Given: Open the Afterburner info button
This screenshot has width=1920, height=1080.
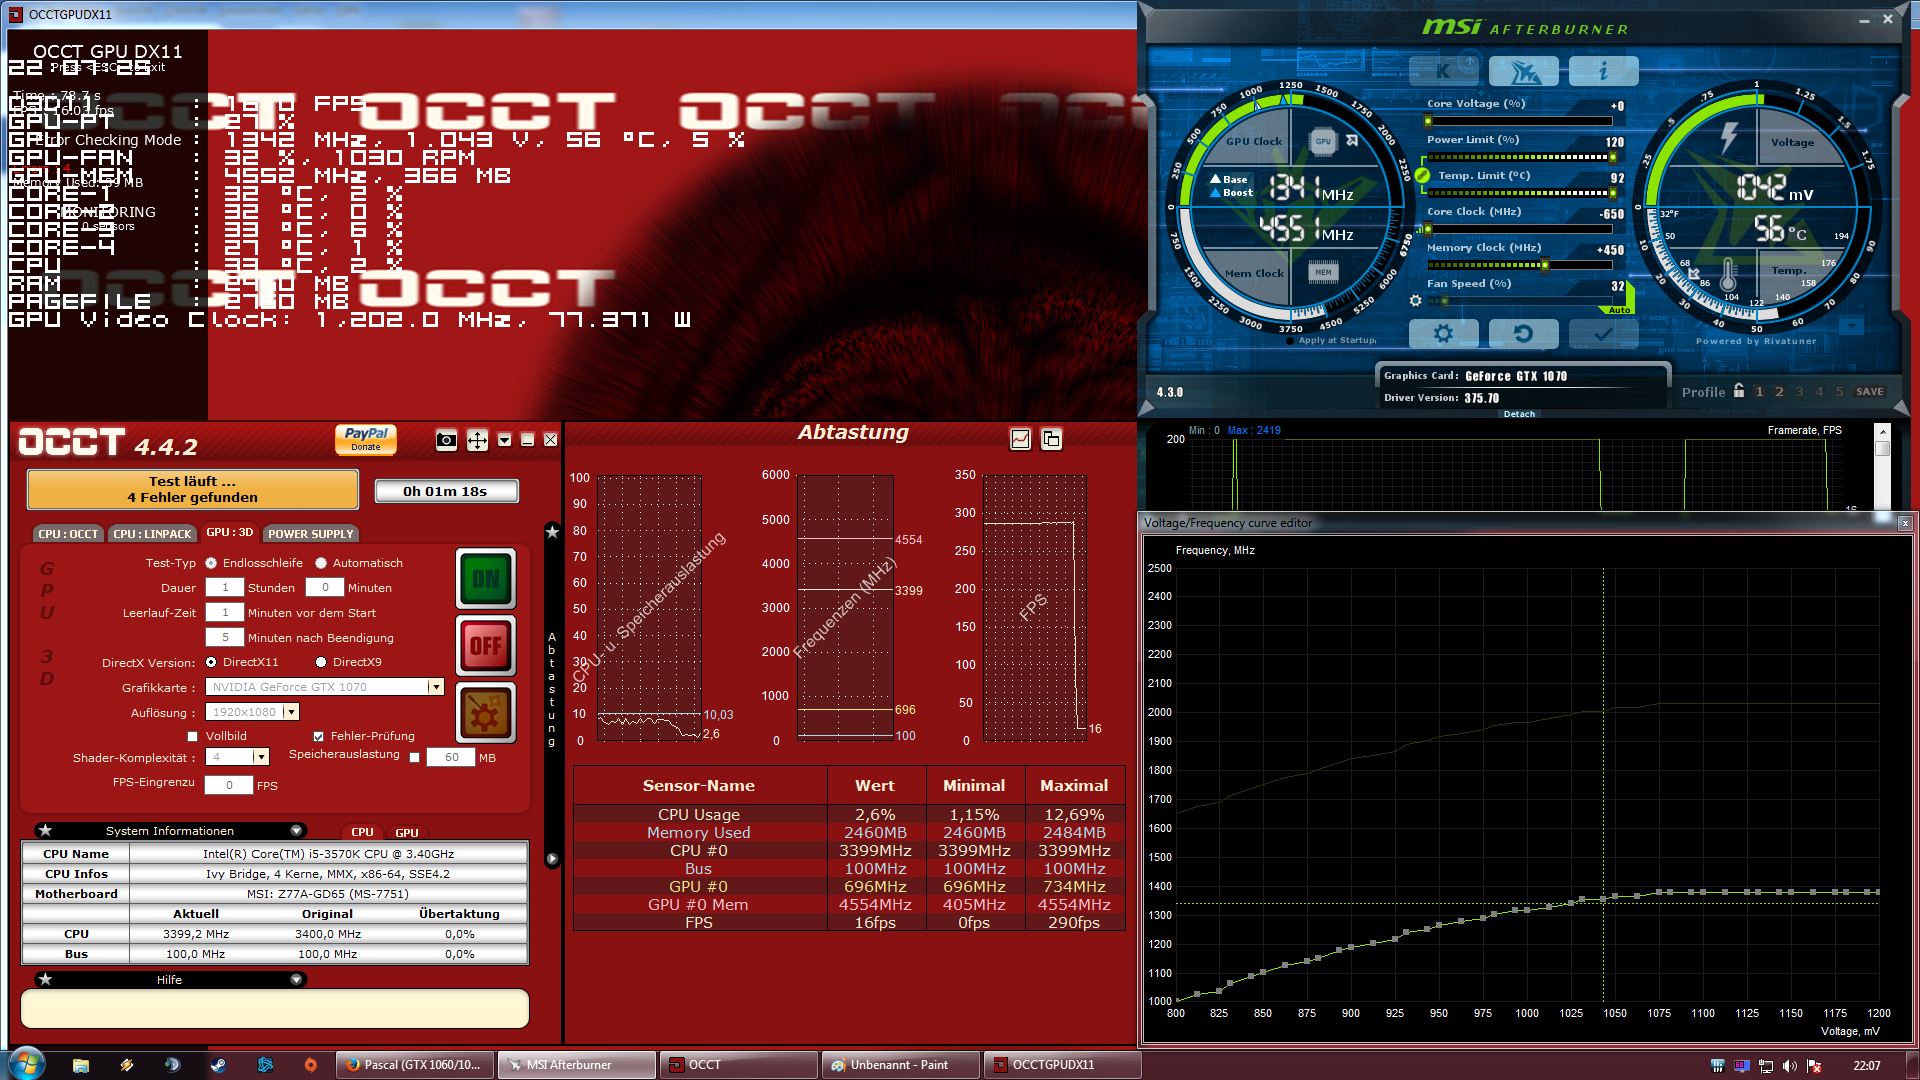Looking at the screenshot, I should click(1603, 71).
